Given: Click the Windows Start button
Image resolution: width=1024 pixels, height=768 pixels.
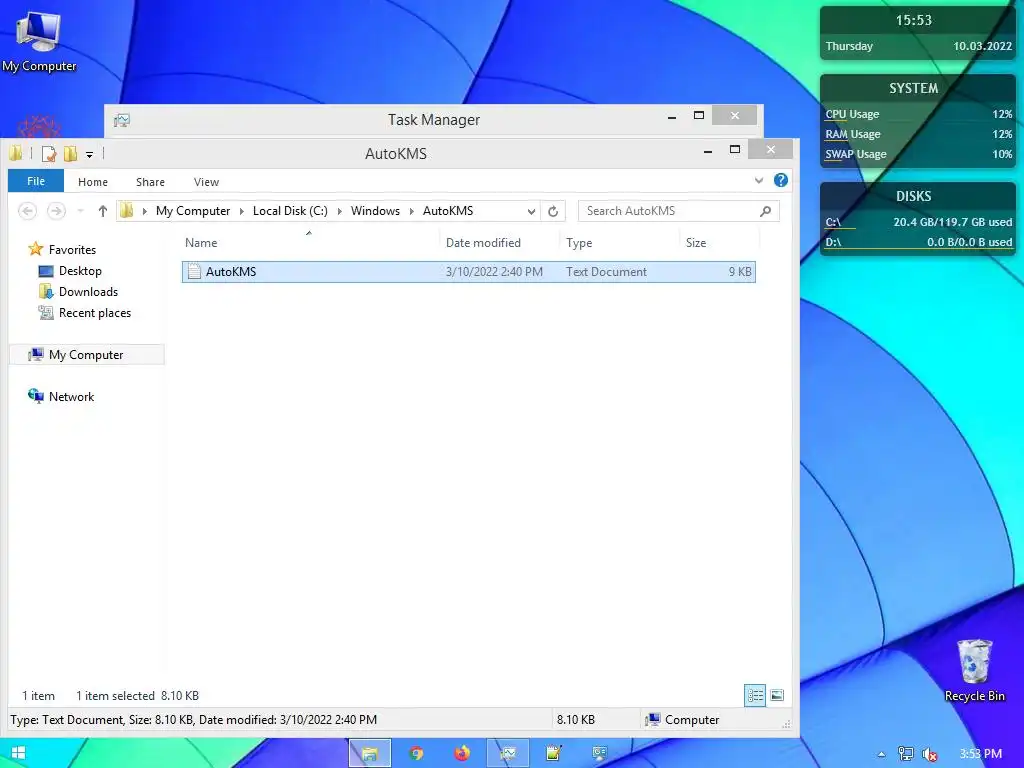Looking at the screenshot, I should (18, 753).
